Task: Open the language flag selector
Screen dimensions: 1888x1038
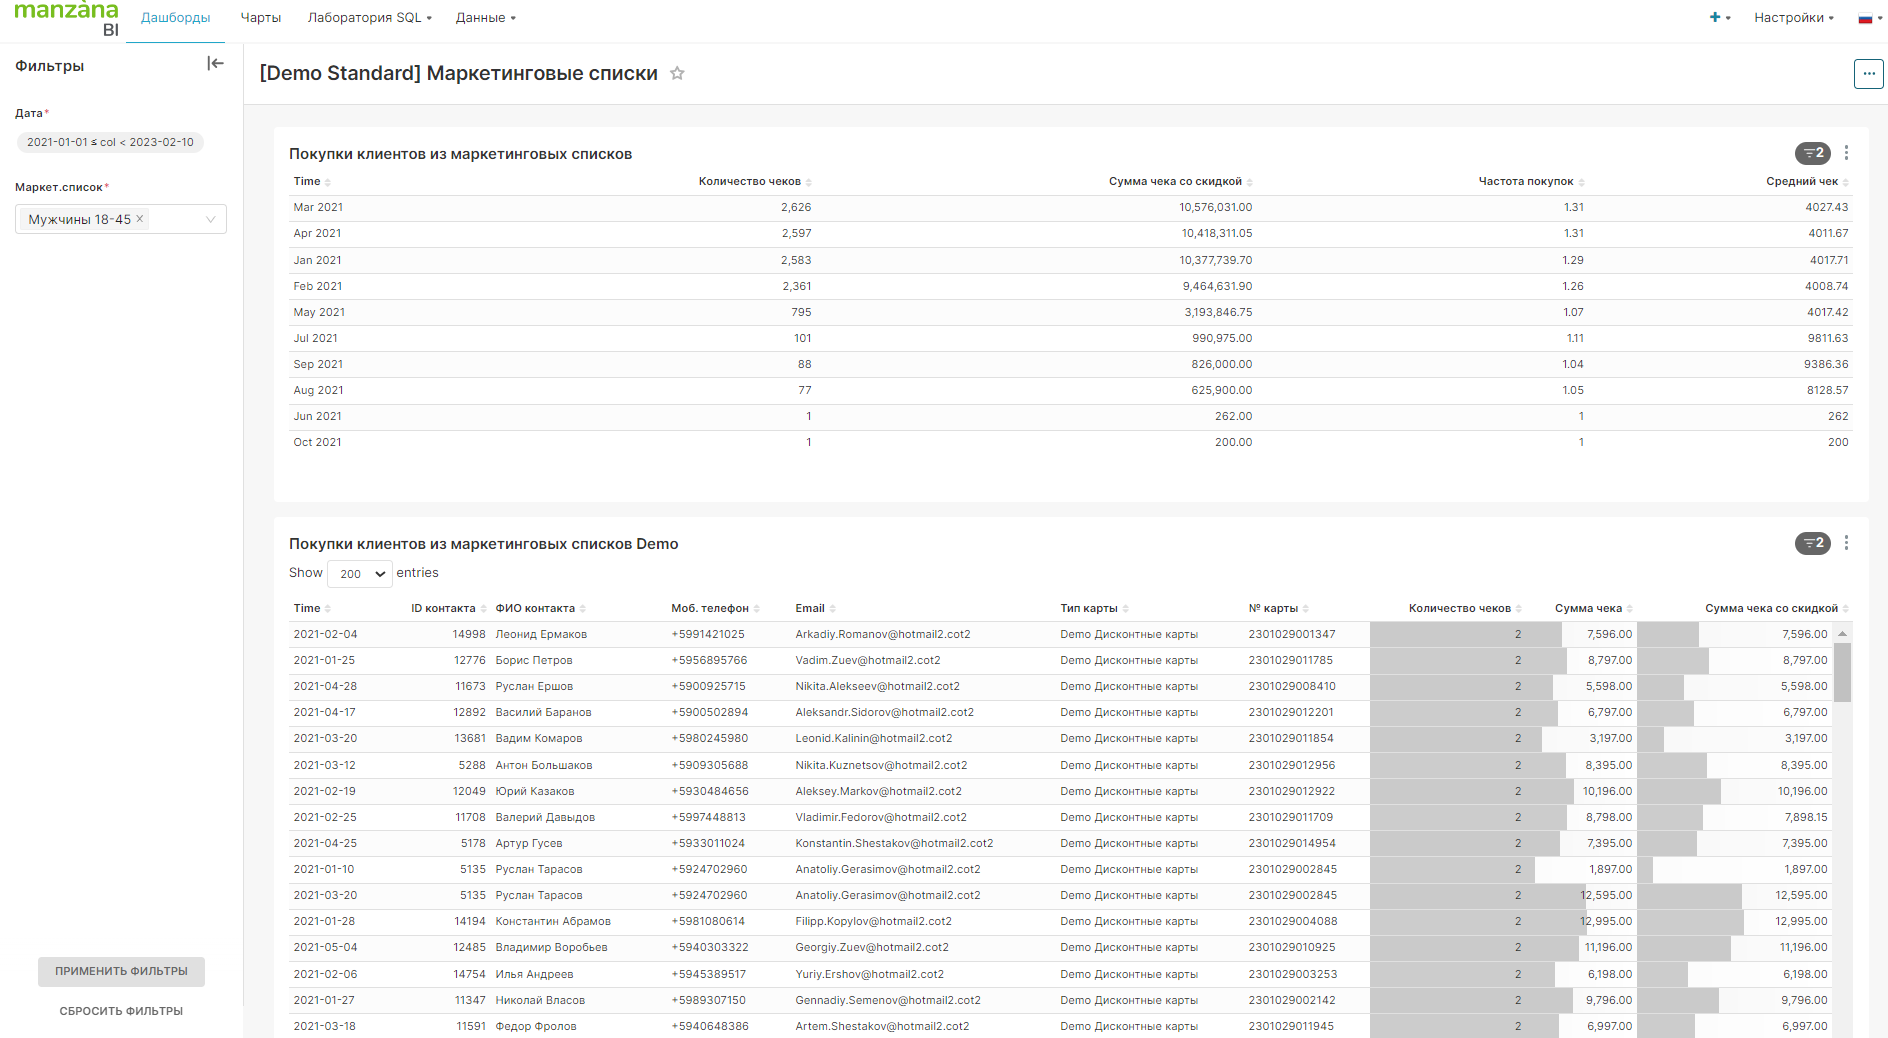Action: (x=1868, y=18)
